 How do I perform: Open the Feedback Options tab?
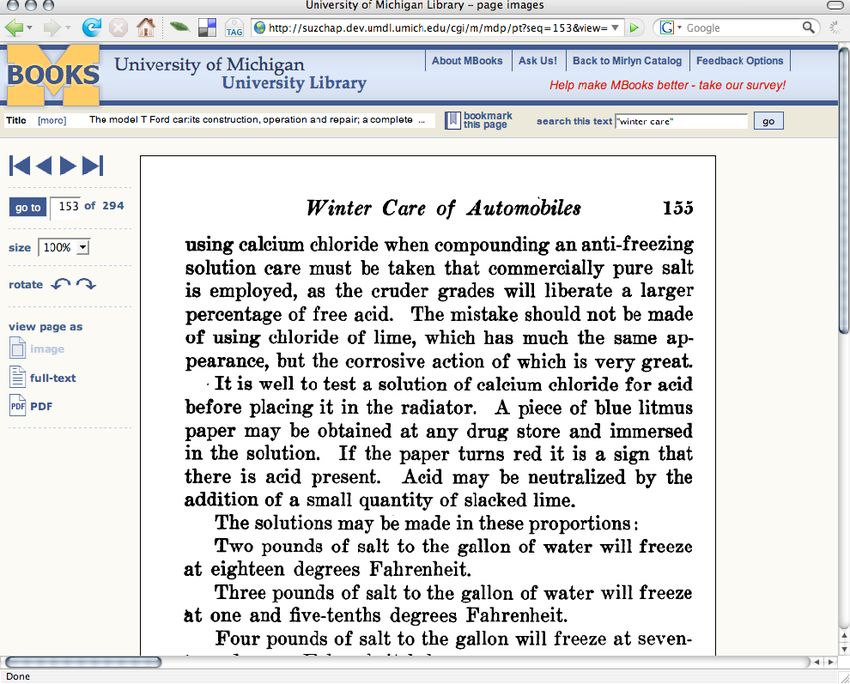(740, 61)
